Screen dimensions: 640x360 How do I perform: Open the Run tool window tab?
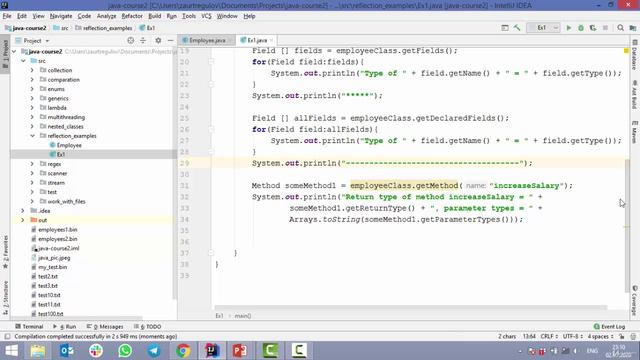click(x=64, y=327)
